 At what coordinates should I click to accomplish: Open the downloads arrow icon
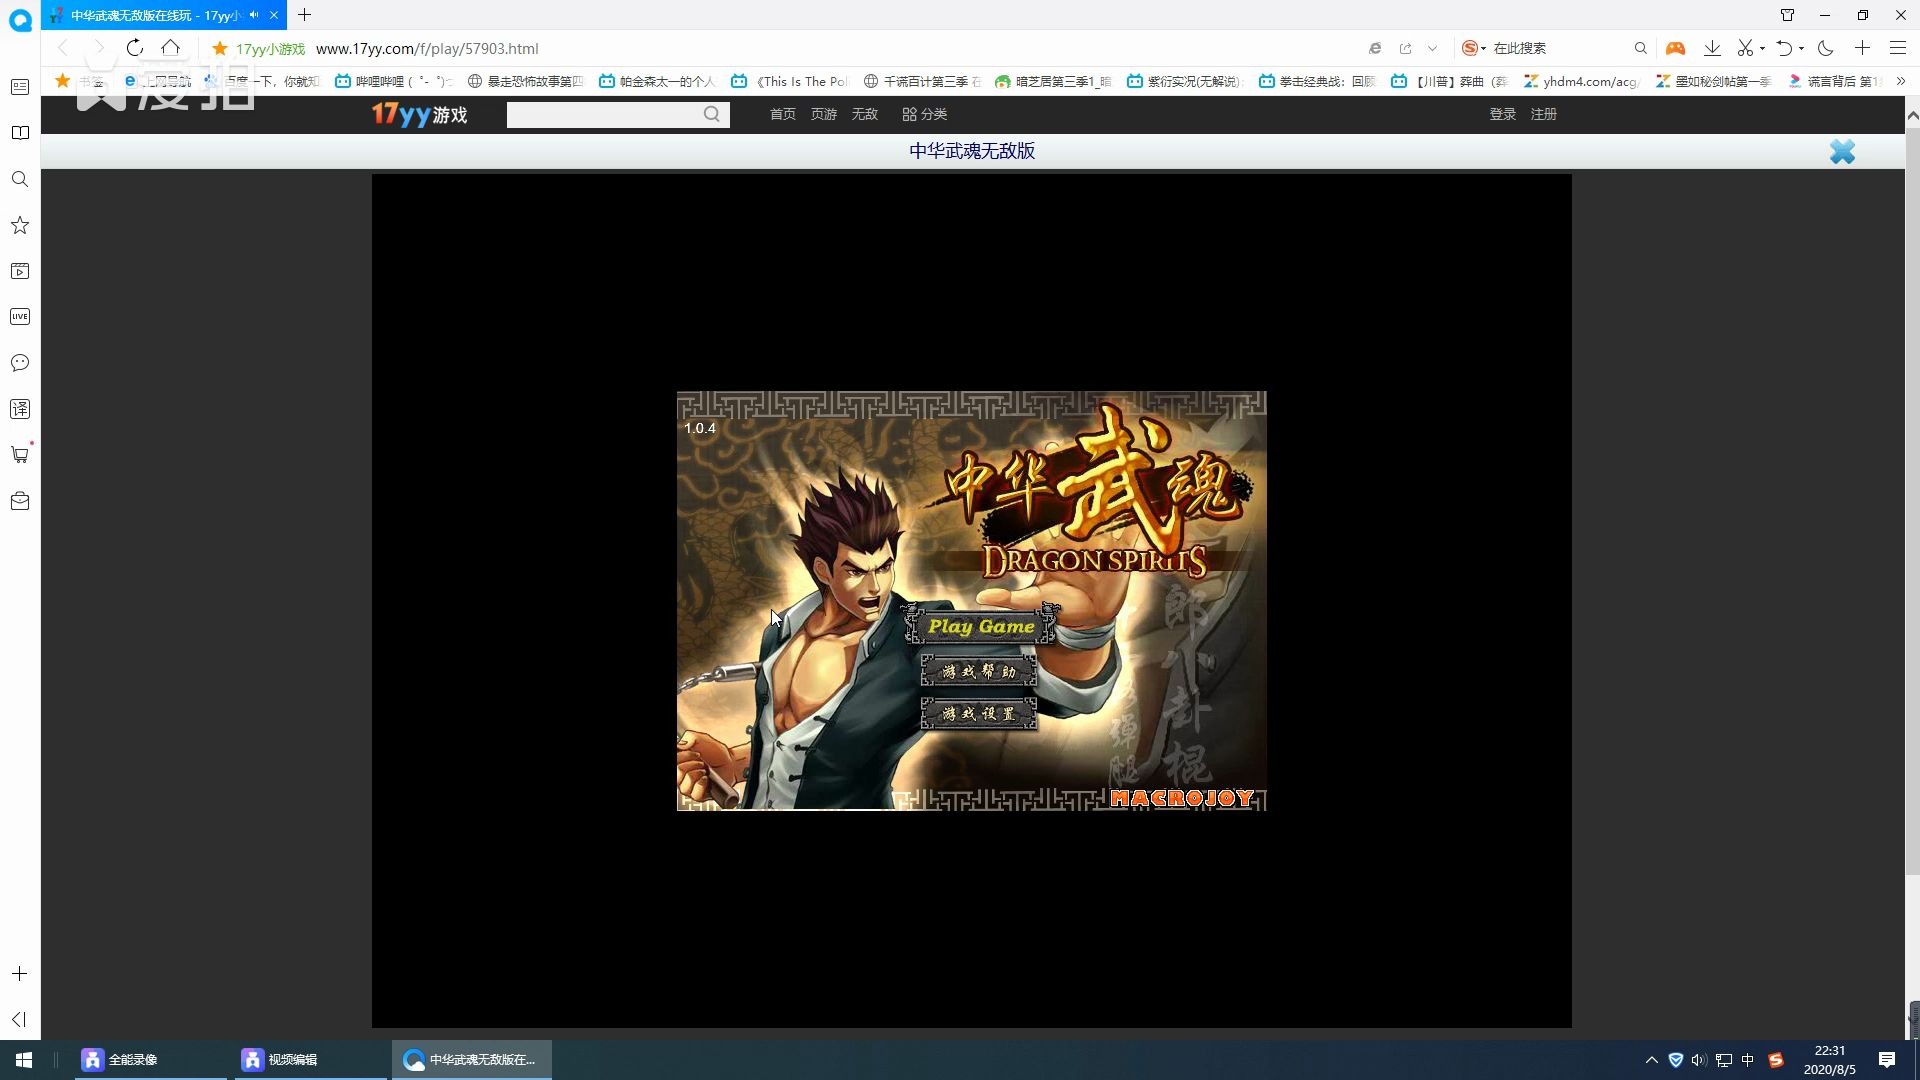[x=1712, y=48]
